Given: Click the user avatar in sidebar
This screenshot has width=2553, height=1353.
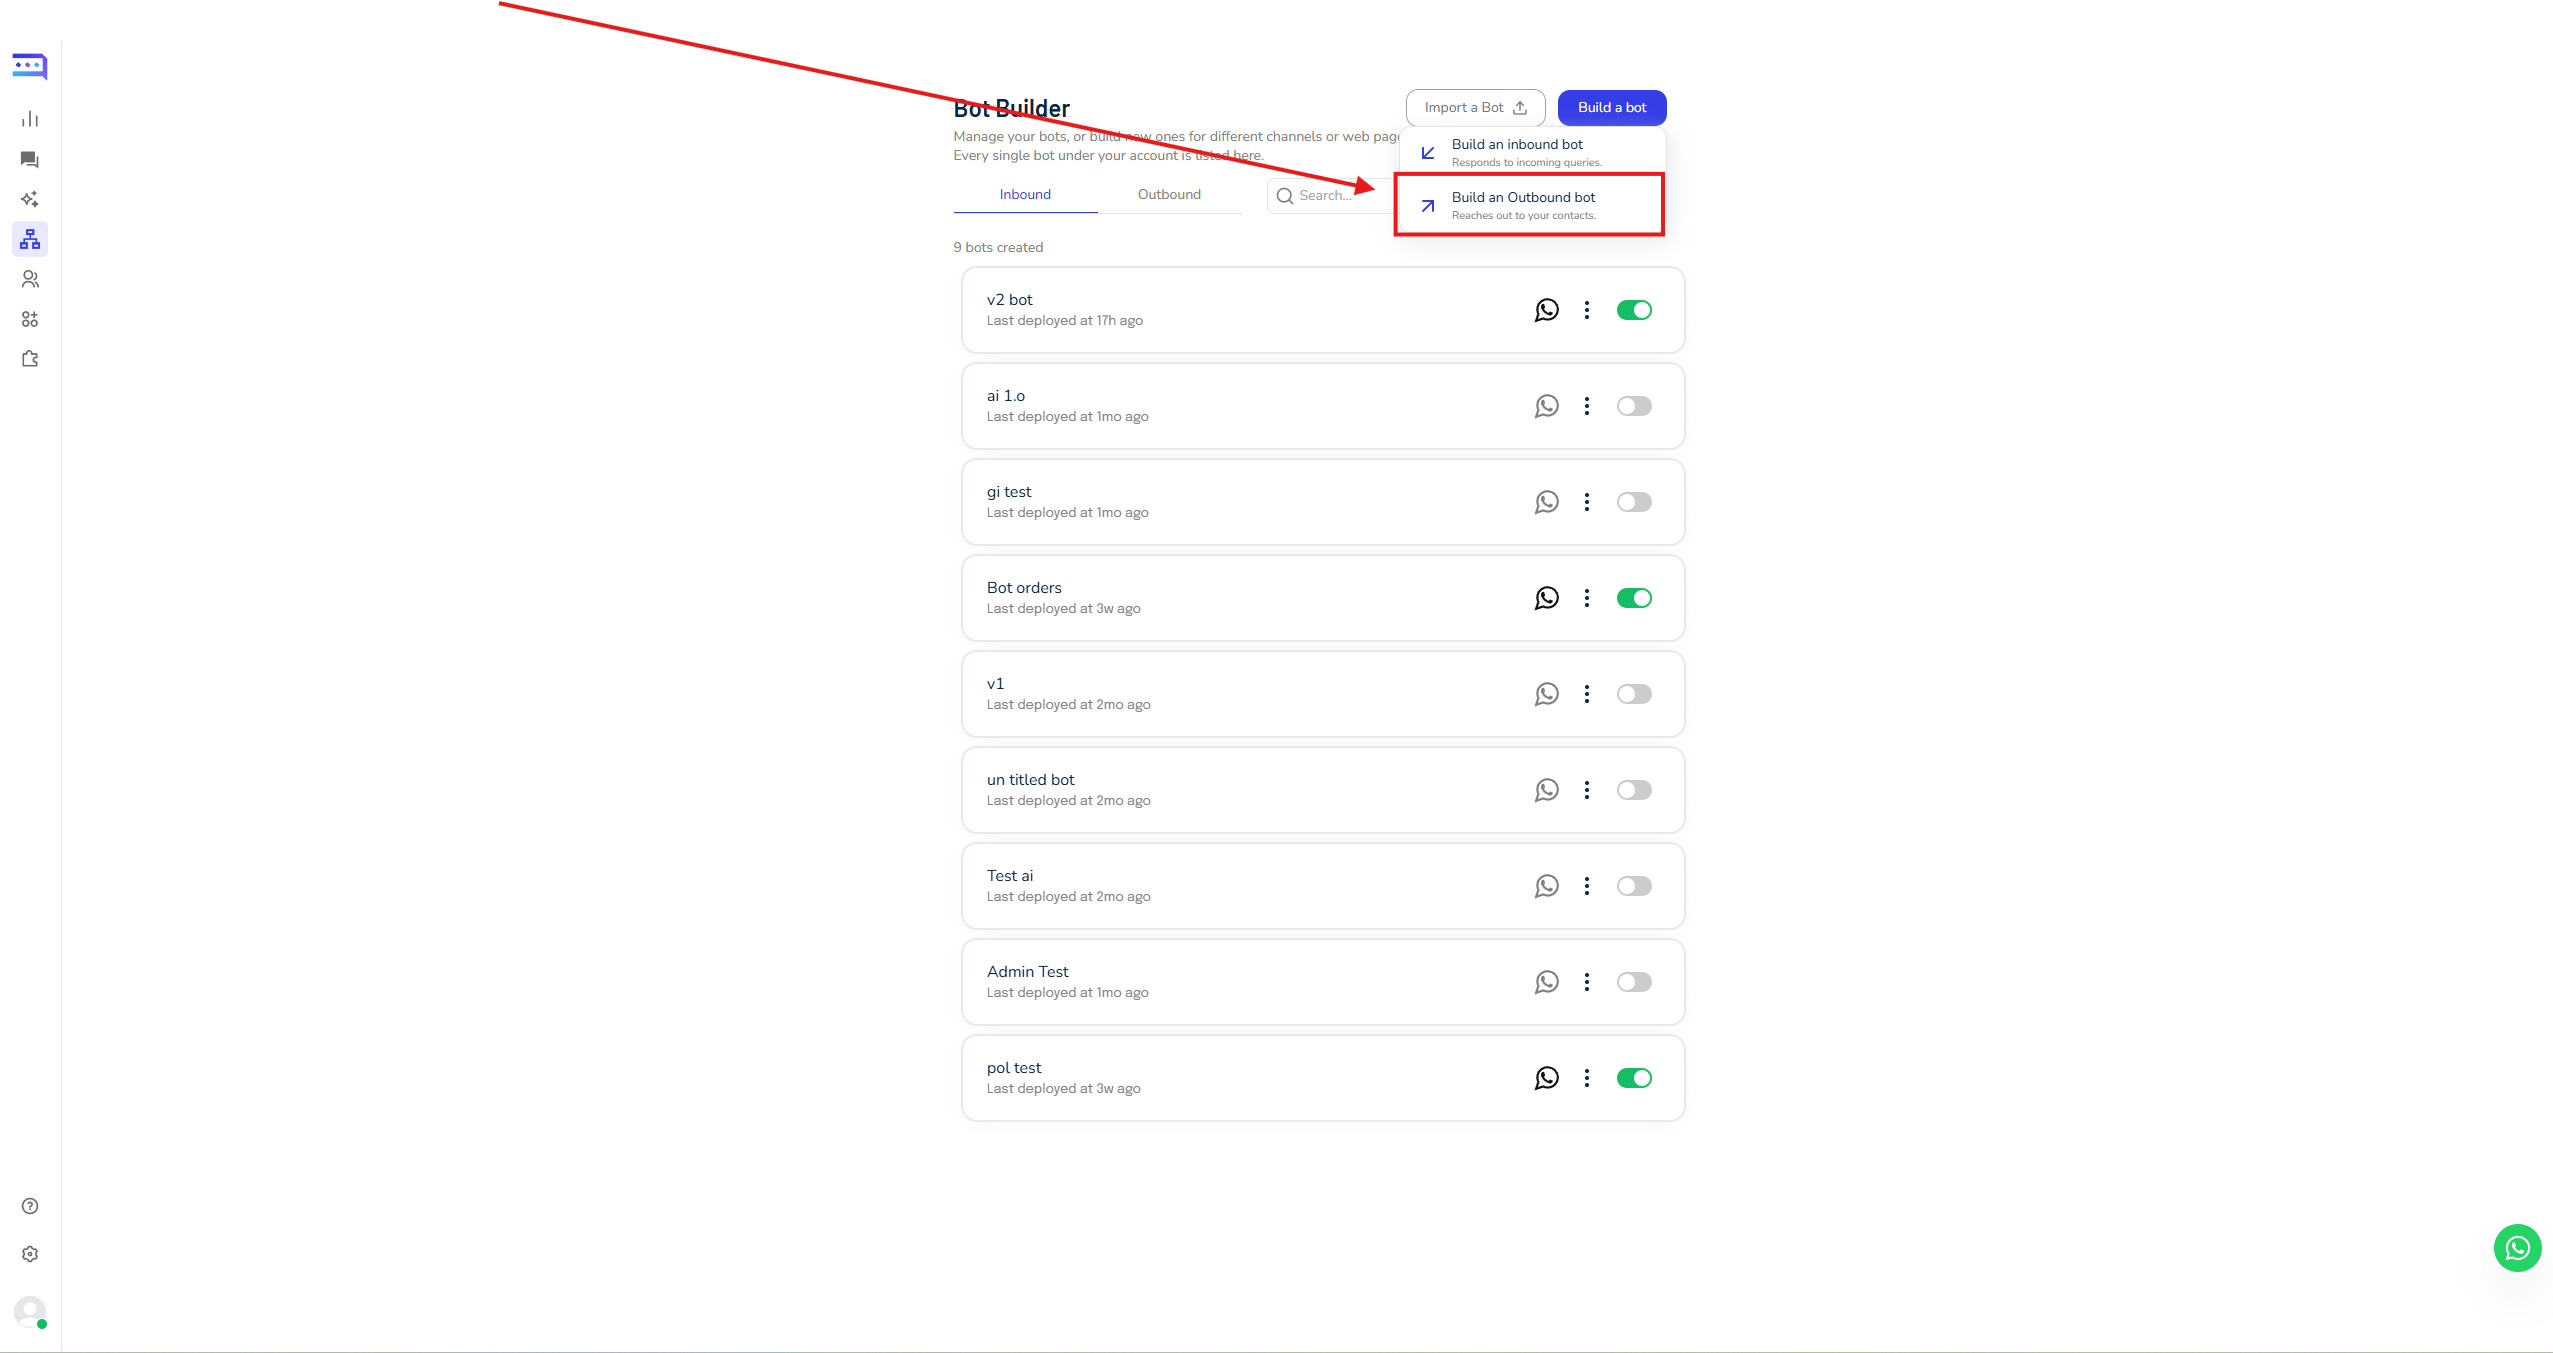Looking at the screenshot, I should tap(30, 1312).
